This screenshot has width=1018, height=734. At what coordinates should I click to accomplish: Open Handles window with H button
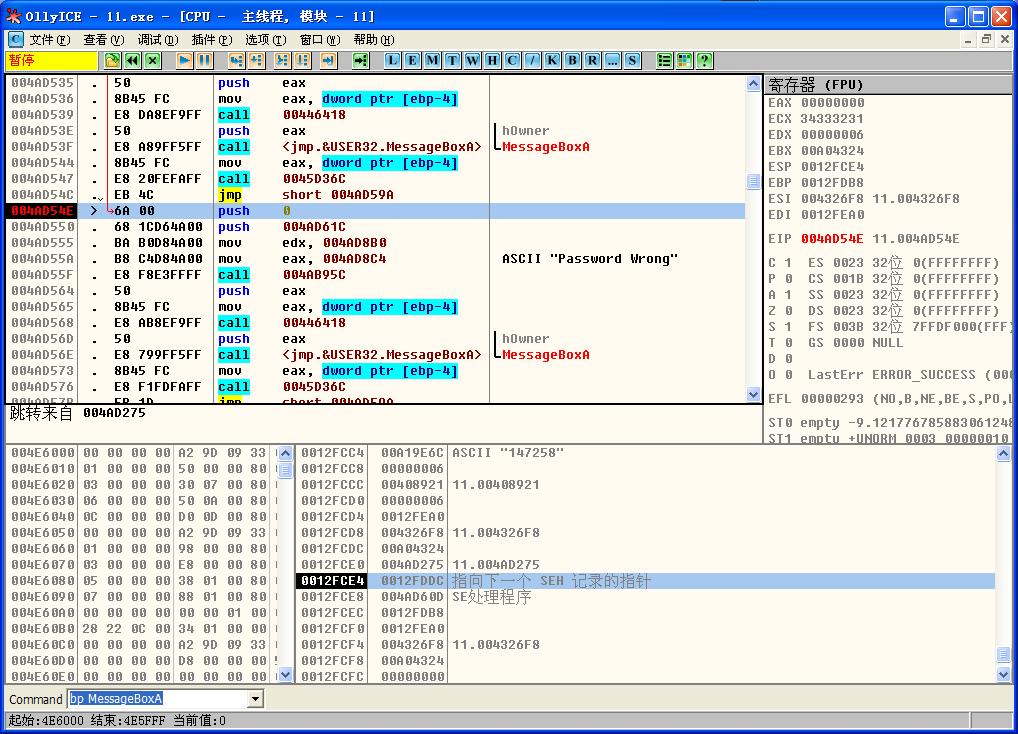click(x=493, y=61)
